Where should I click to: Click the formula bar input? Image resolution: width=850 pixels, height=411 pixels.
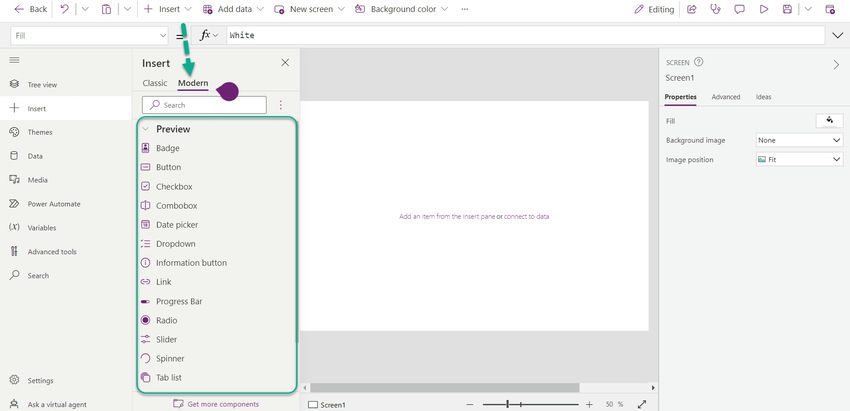pos(525,35)
